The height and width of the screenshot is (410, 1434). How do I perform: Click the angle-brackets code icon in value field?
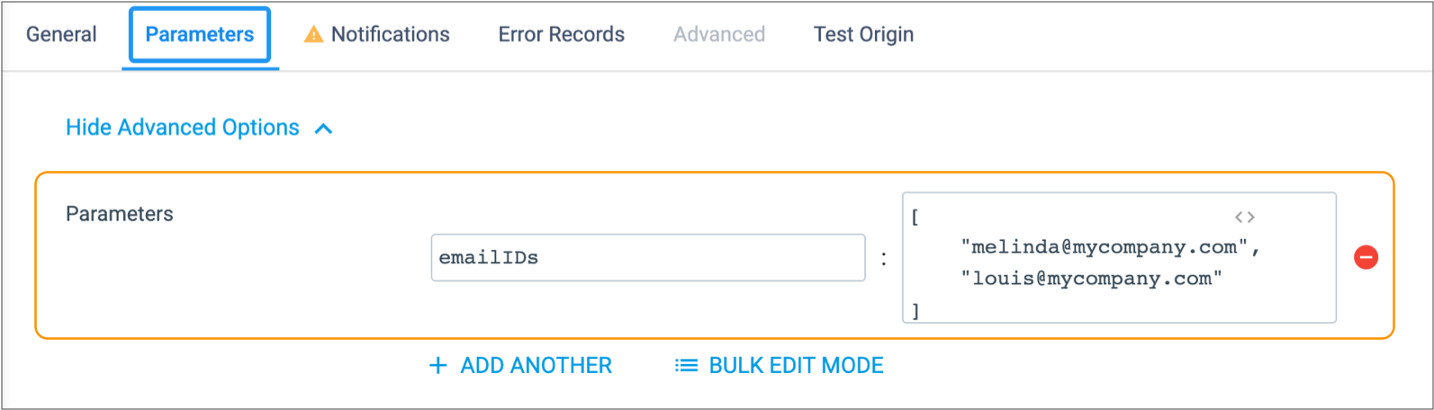click(1244, 217)
